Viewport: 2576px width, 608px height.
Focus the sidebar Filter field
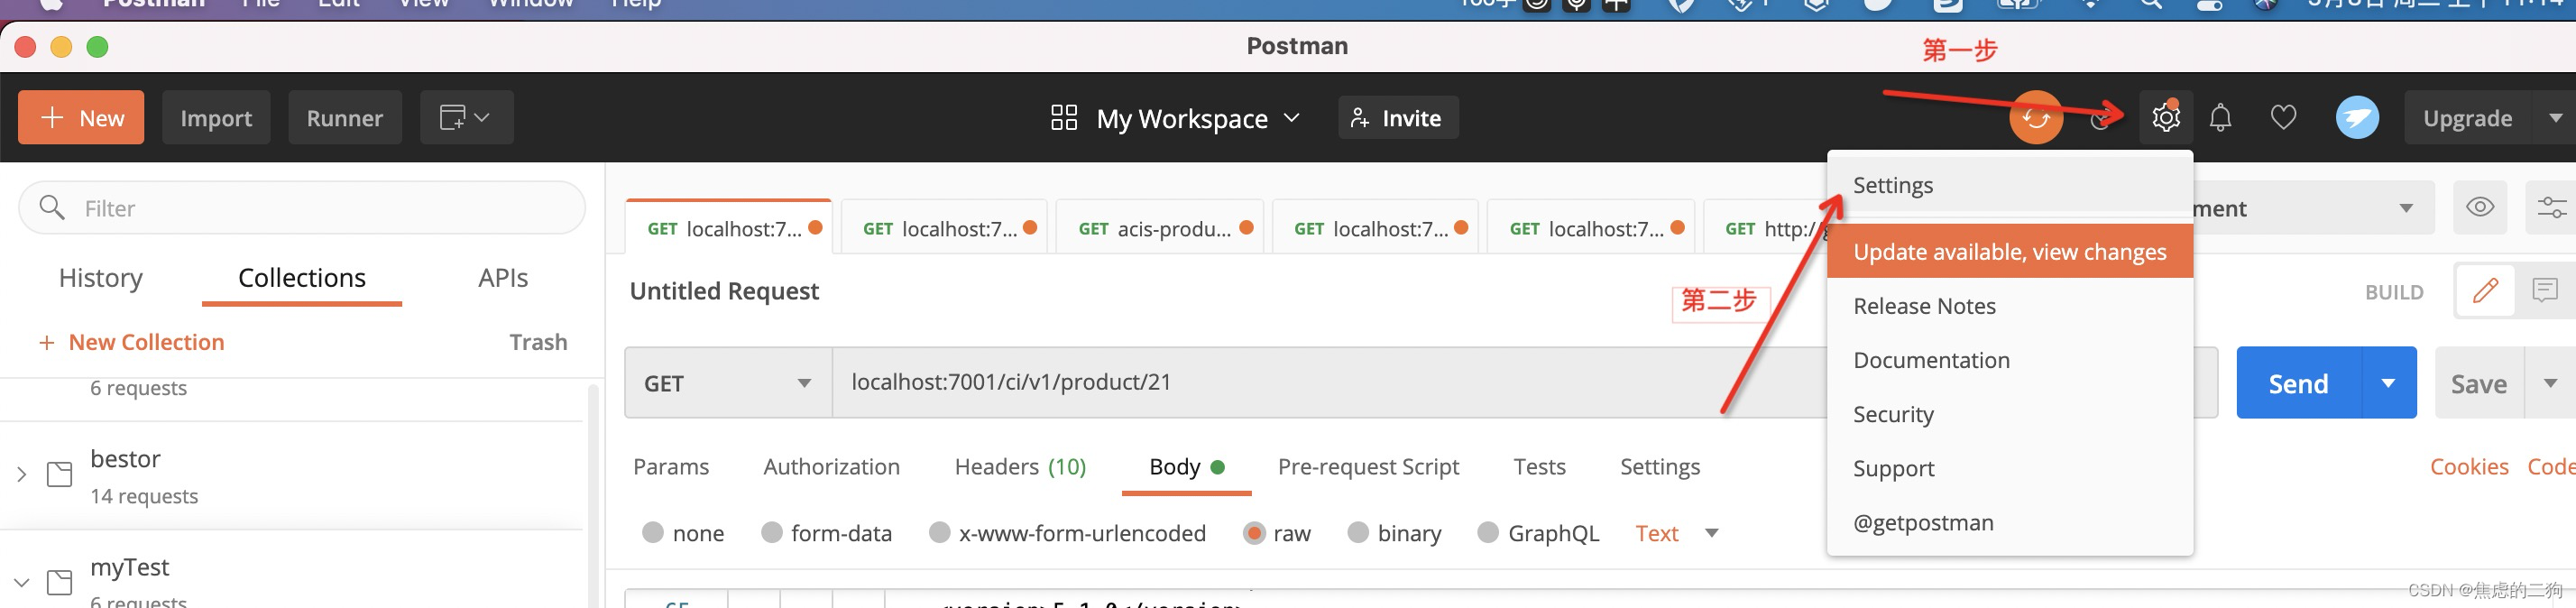pos(302,208)
